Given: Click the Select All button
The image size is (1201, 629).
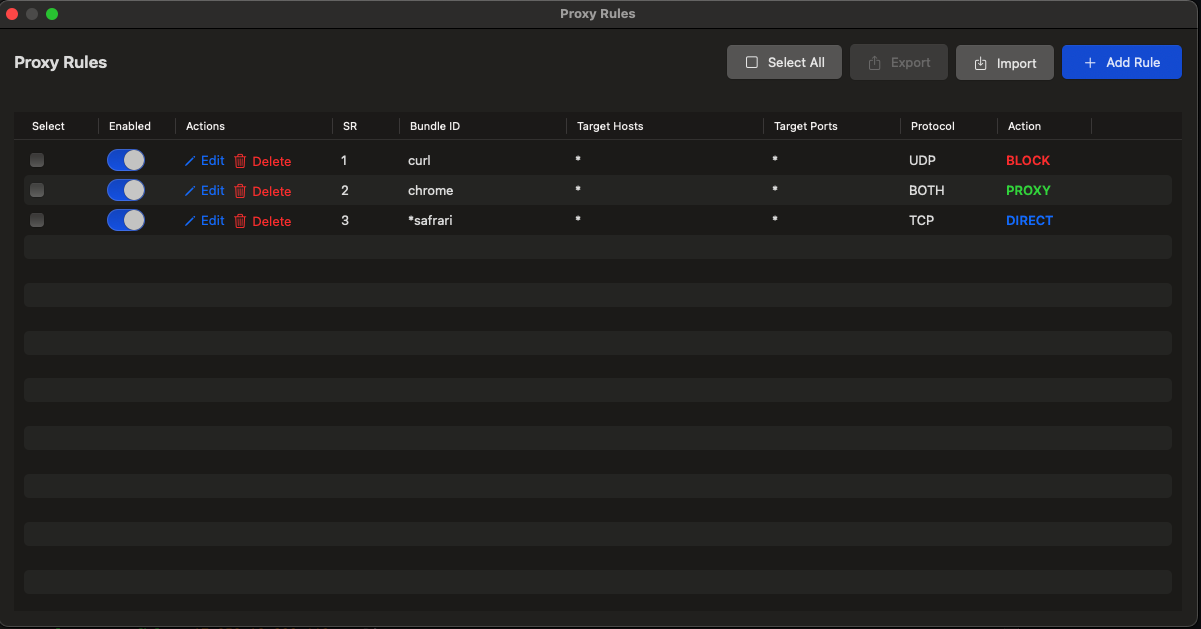Looking at the screenshot, I should click(x=784, y=62).
